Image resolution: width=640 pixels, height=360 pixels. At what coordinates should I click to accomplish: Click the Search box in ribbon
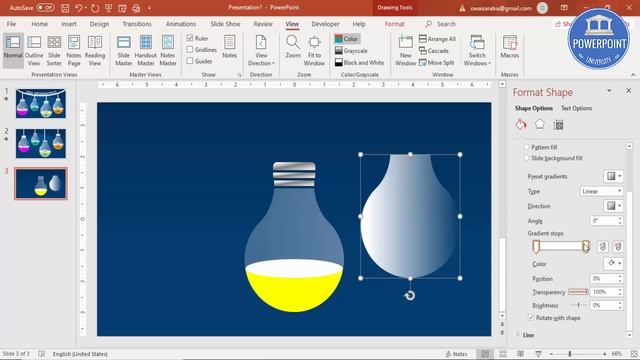pyautogui.click(x=441, y=24)
